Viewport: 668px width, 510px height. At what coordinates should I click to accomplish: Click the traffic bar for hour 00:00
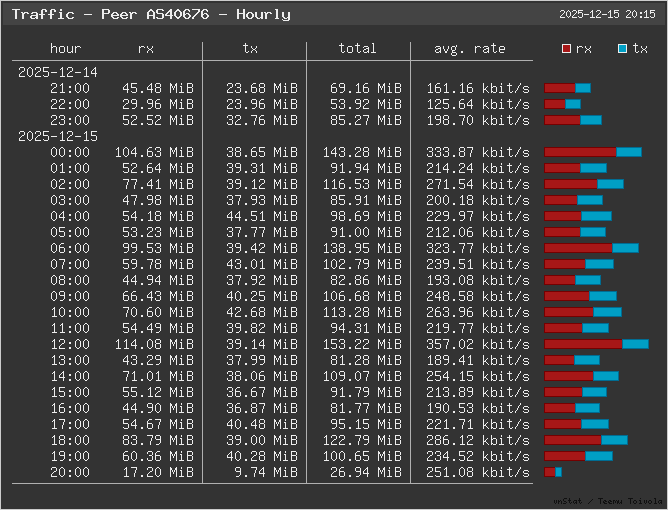pos(592,152)
